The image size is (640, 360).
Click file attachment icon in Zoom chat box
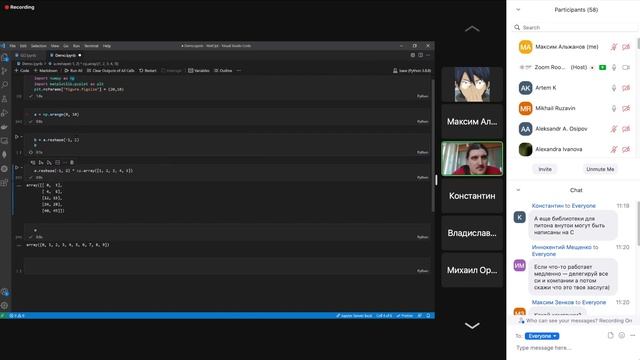click(x=611, y=335)
